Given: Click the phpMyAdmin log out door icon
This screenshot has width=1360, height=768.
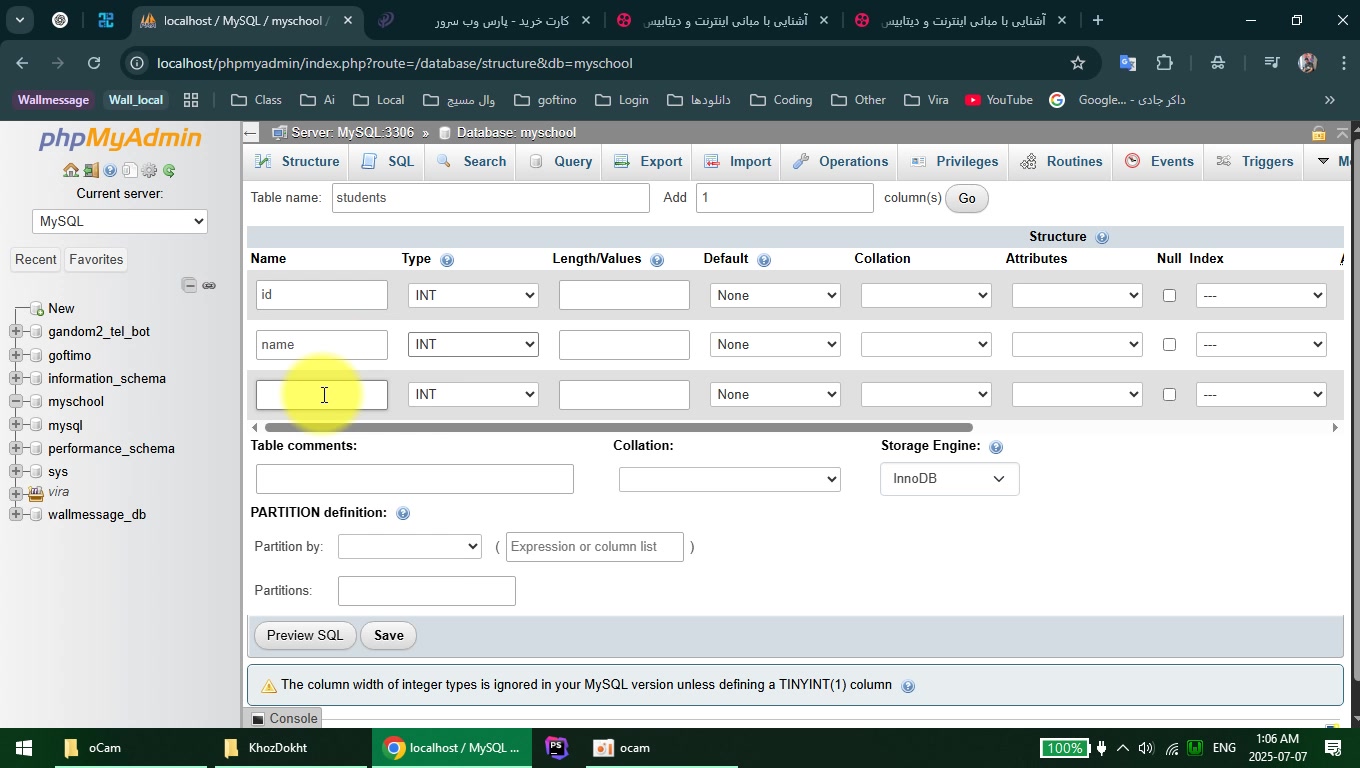Looking at the screenshot, I should (x=91, y=171).
